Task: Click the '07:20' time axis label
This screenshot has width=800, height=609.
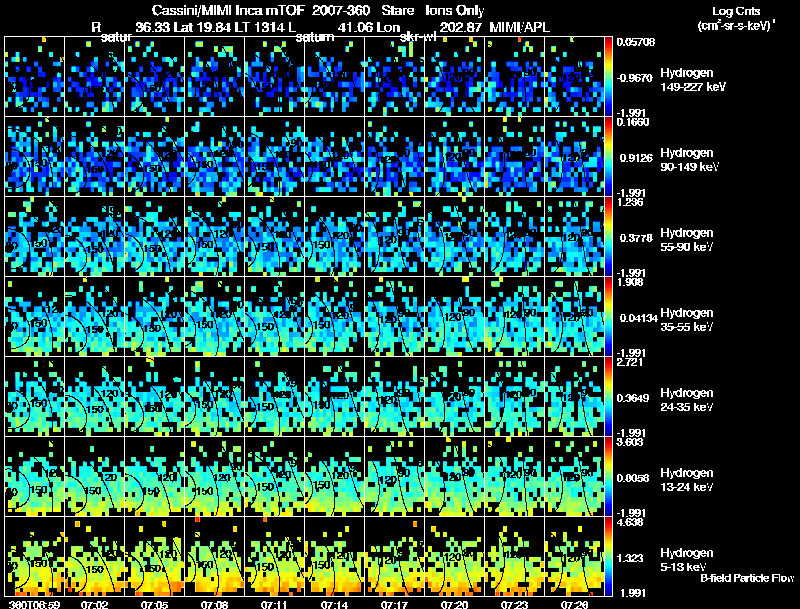Action: (455, 604)
